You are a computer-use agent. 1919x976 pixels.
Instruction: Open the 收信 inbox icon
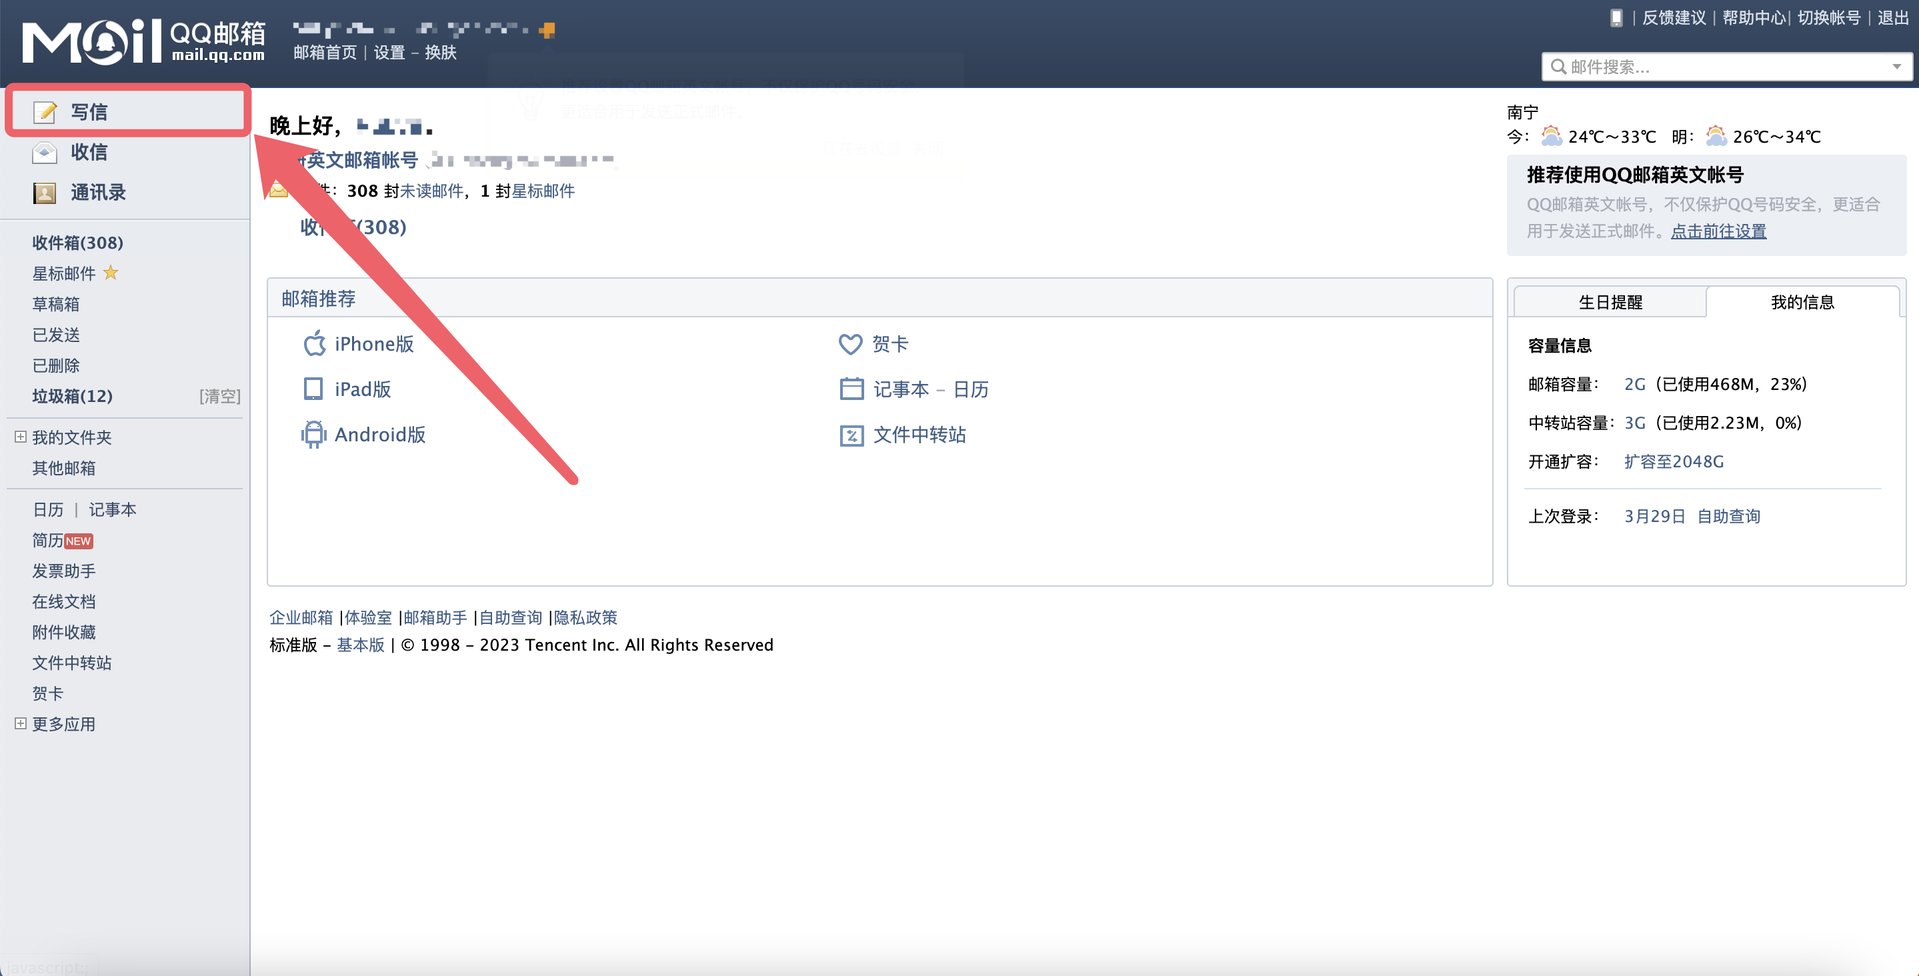tap(45, 152)
